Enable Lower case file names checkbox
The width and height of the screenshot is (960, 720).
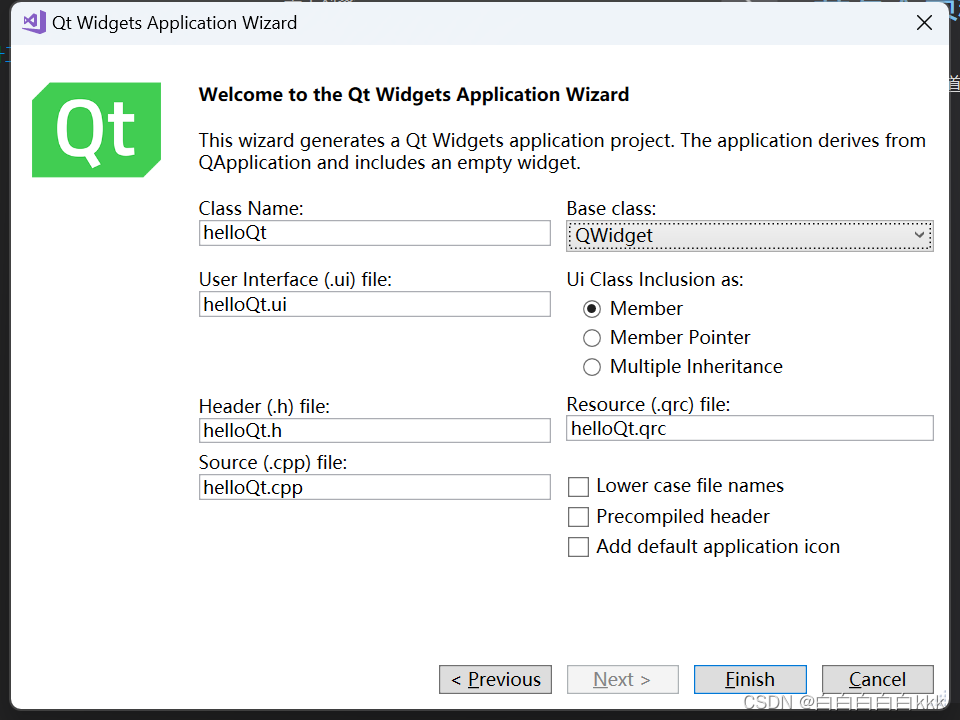point(578,487)
